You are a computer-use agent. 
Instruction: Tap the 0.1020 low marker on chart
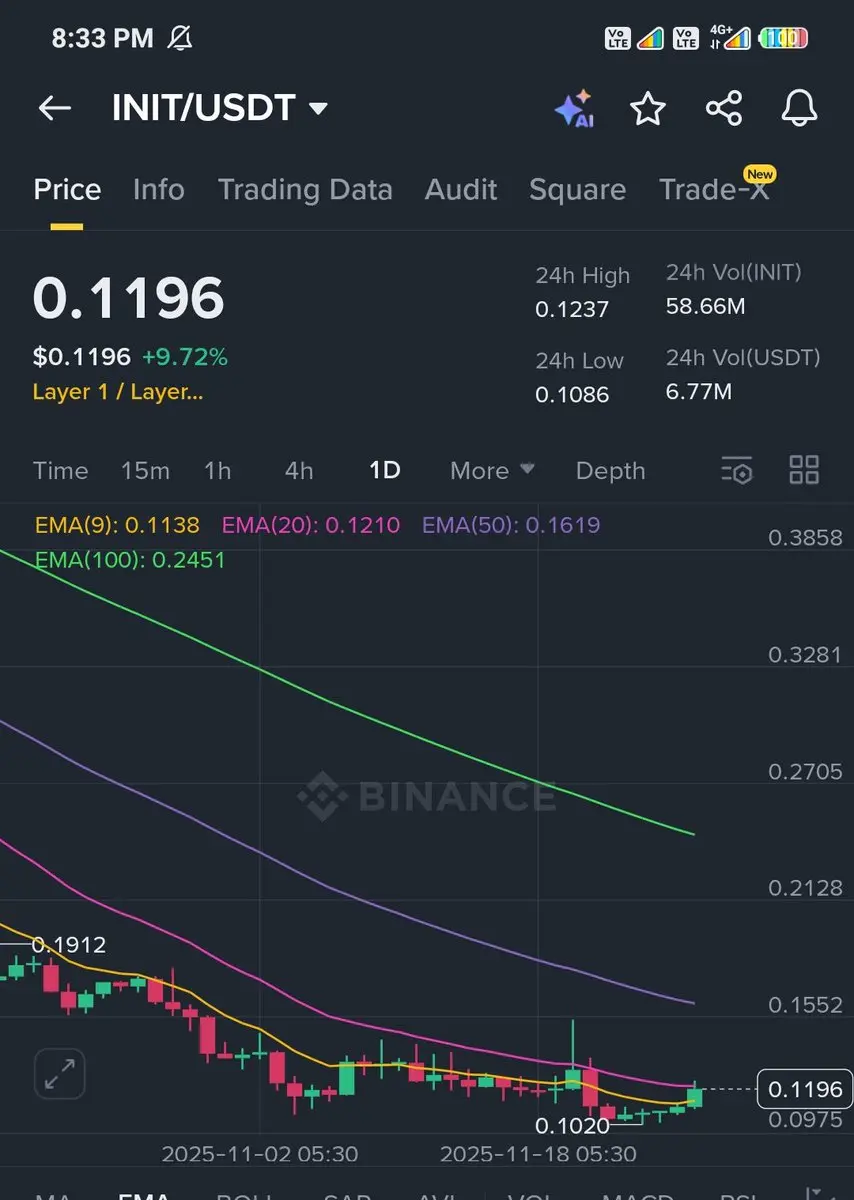click(572, 1126)
